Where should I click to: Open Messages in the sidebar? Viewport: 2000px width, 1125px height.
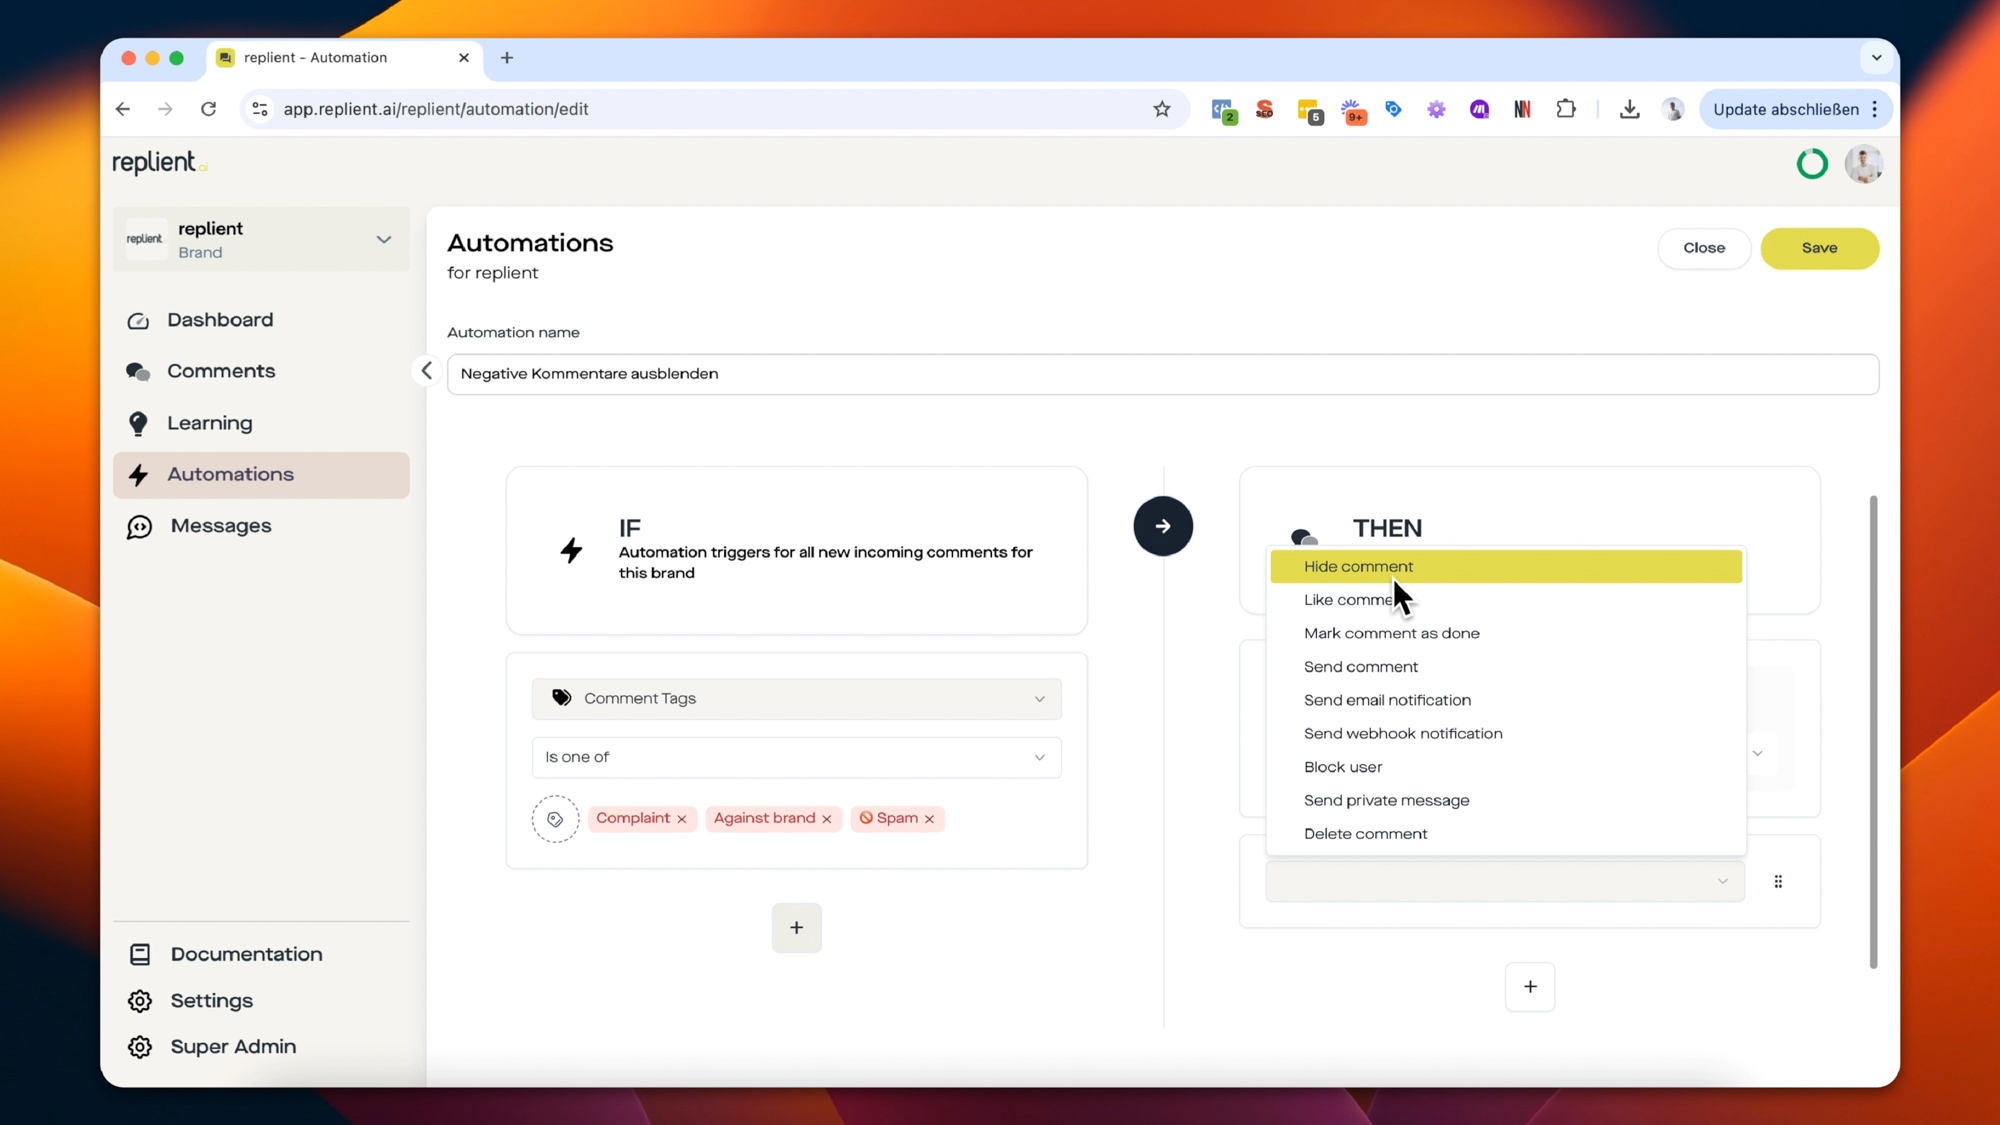coord(220,526)
